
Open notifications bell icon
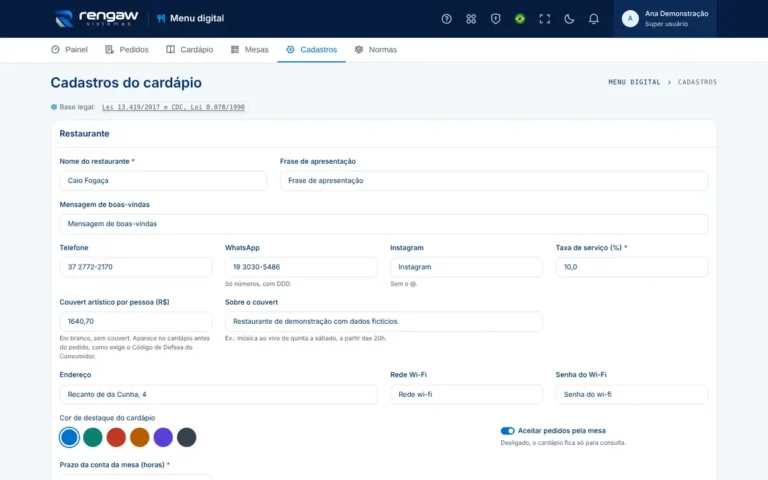pyautogui.click(x=593, y=19)
